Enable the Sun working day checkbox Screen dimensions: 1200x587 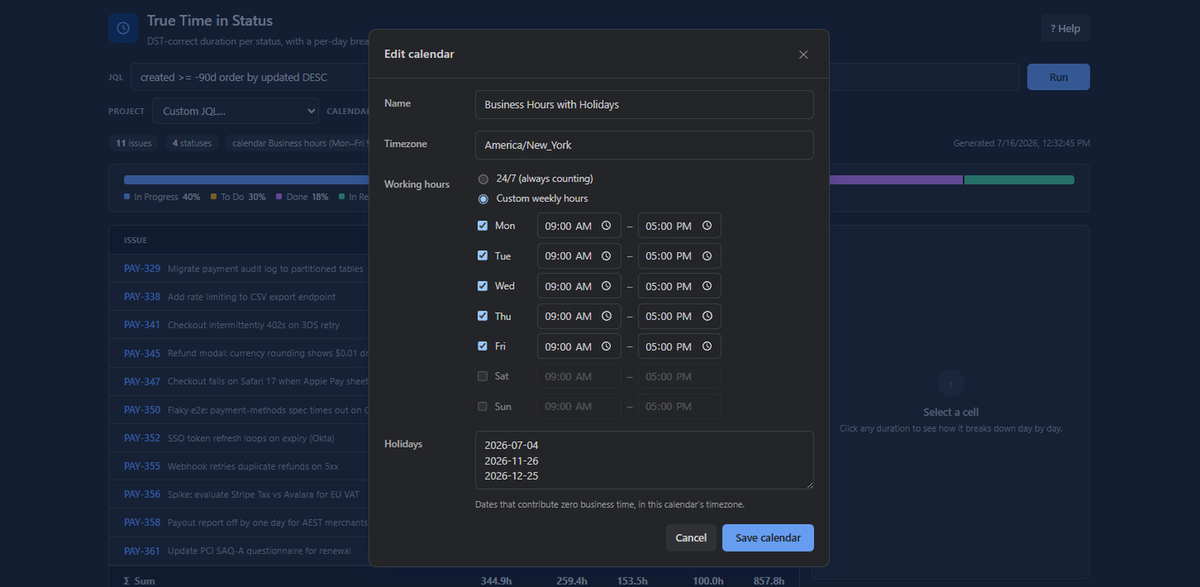click(483, 406)
